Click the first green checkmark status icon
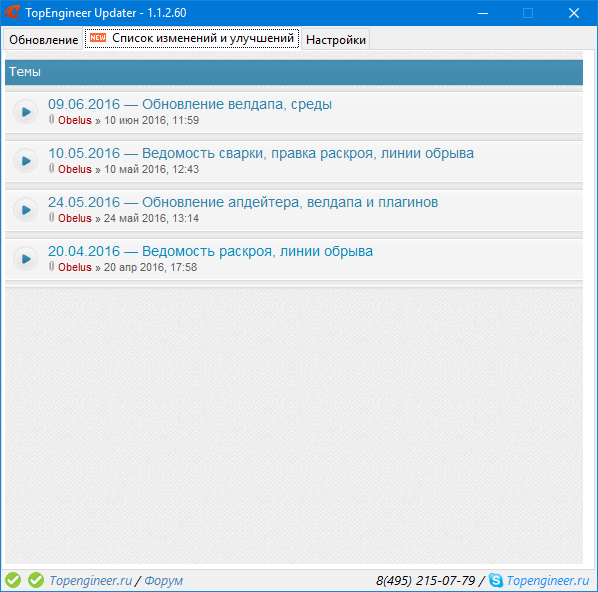 (13, 580)
